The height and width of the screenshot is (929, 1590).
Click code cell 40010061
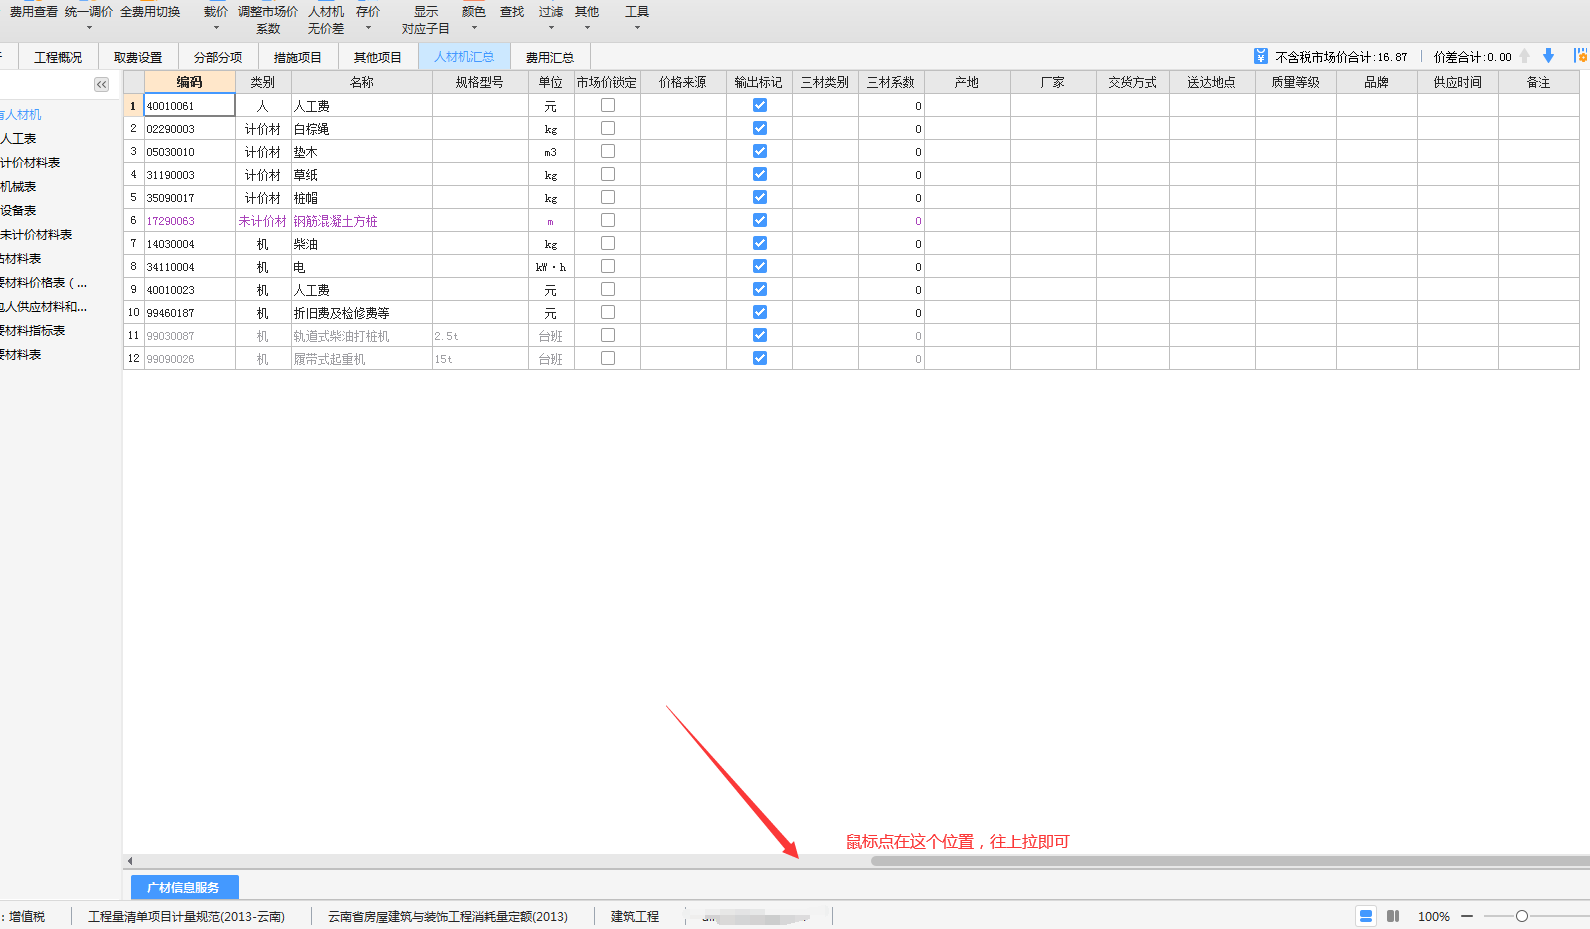click(190, 105)
